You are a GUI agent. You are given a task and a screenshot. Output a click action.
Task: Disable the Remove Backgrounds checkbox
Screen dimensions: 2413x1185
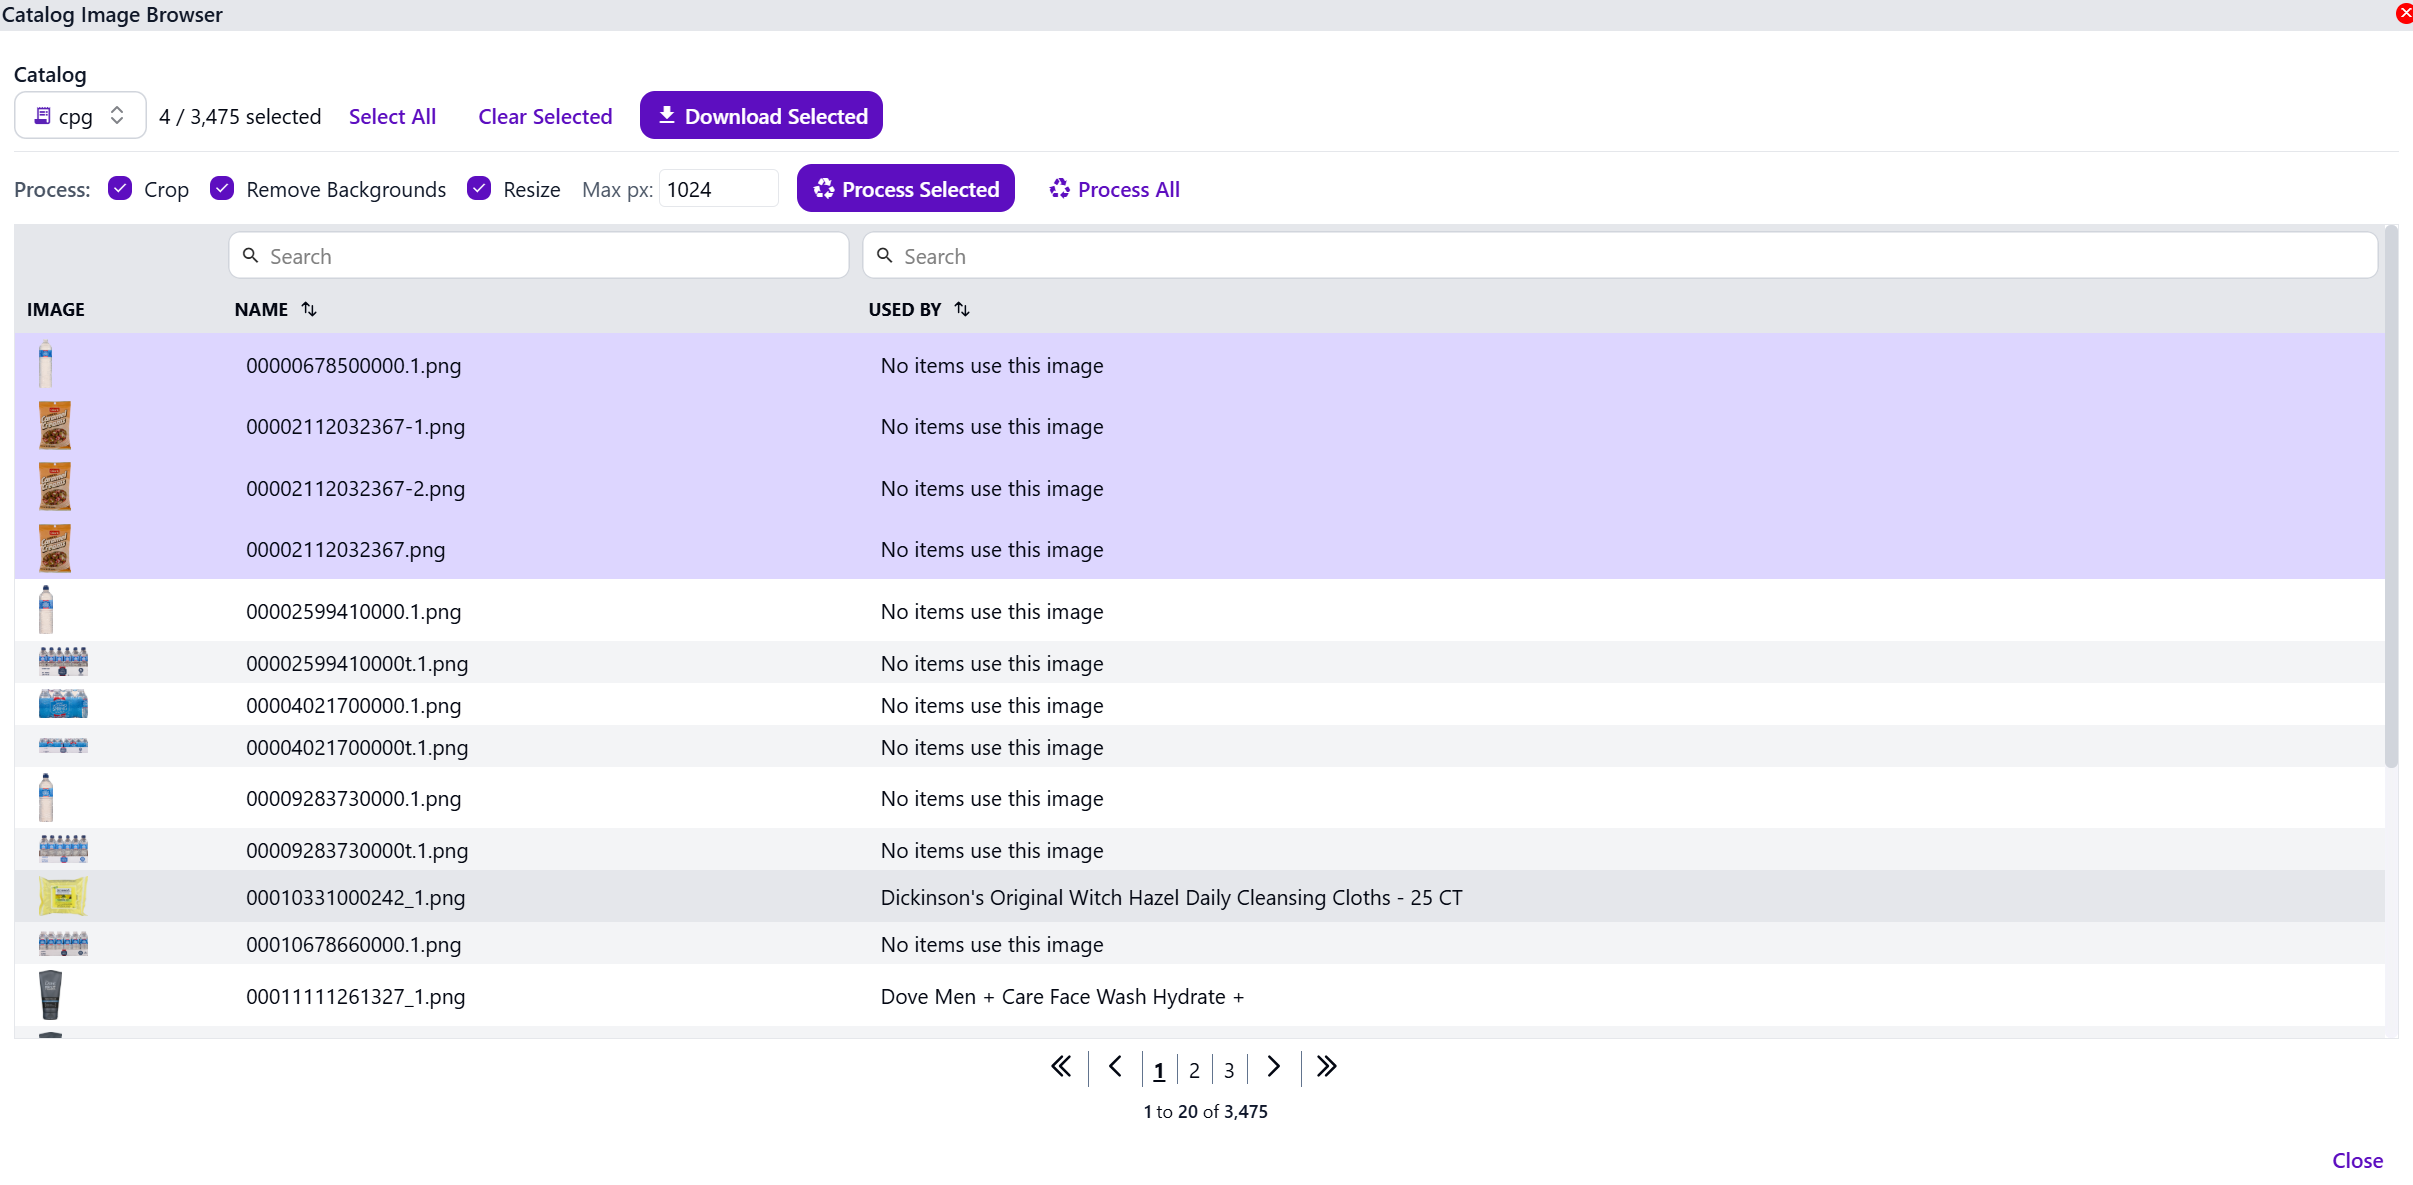click(x=222, y=188)
